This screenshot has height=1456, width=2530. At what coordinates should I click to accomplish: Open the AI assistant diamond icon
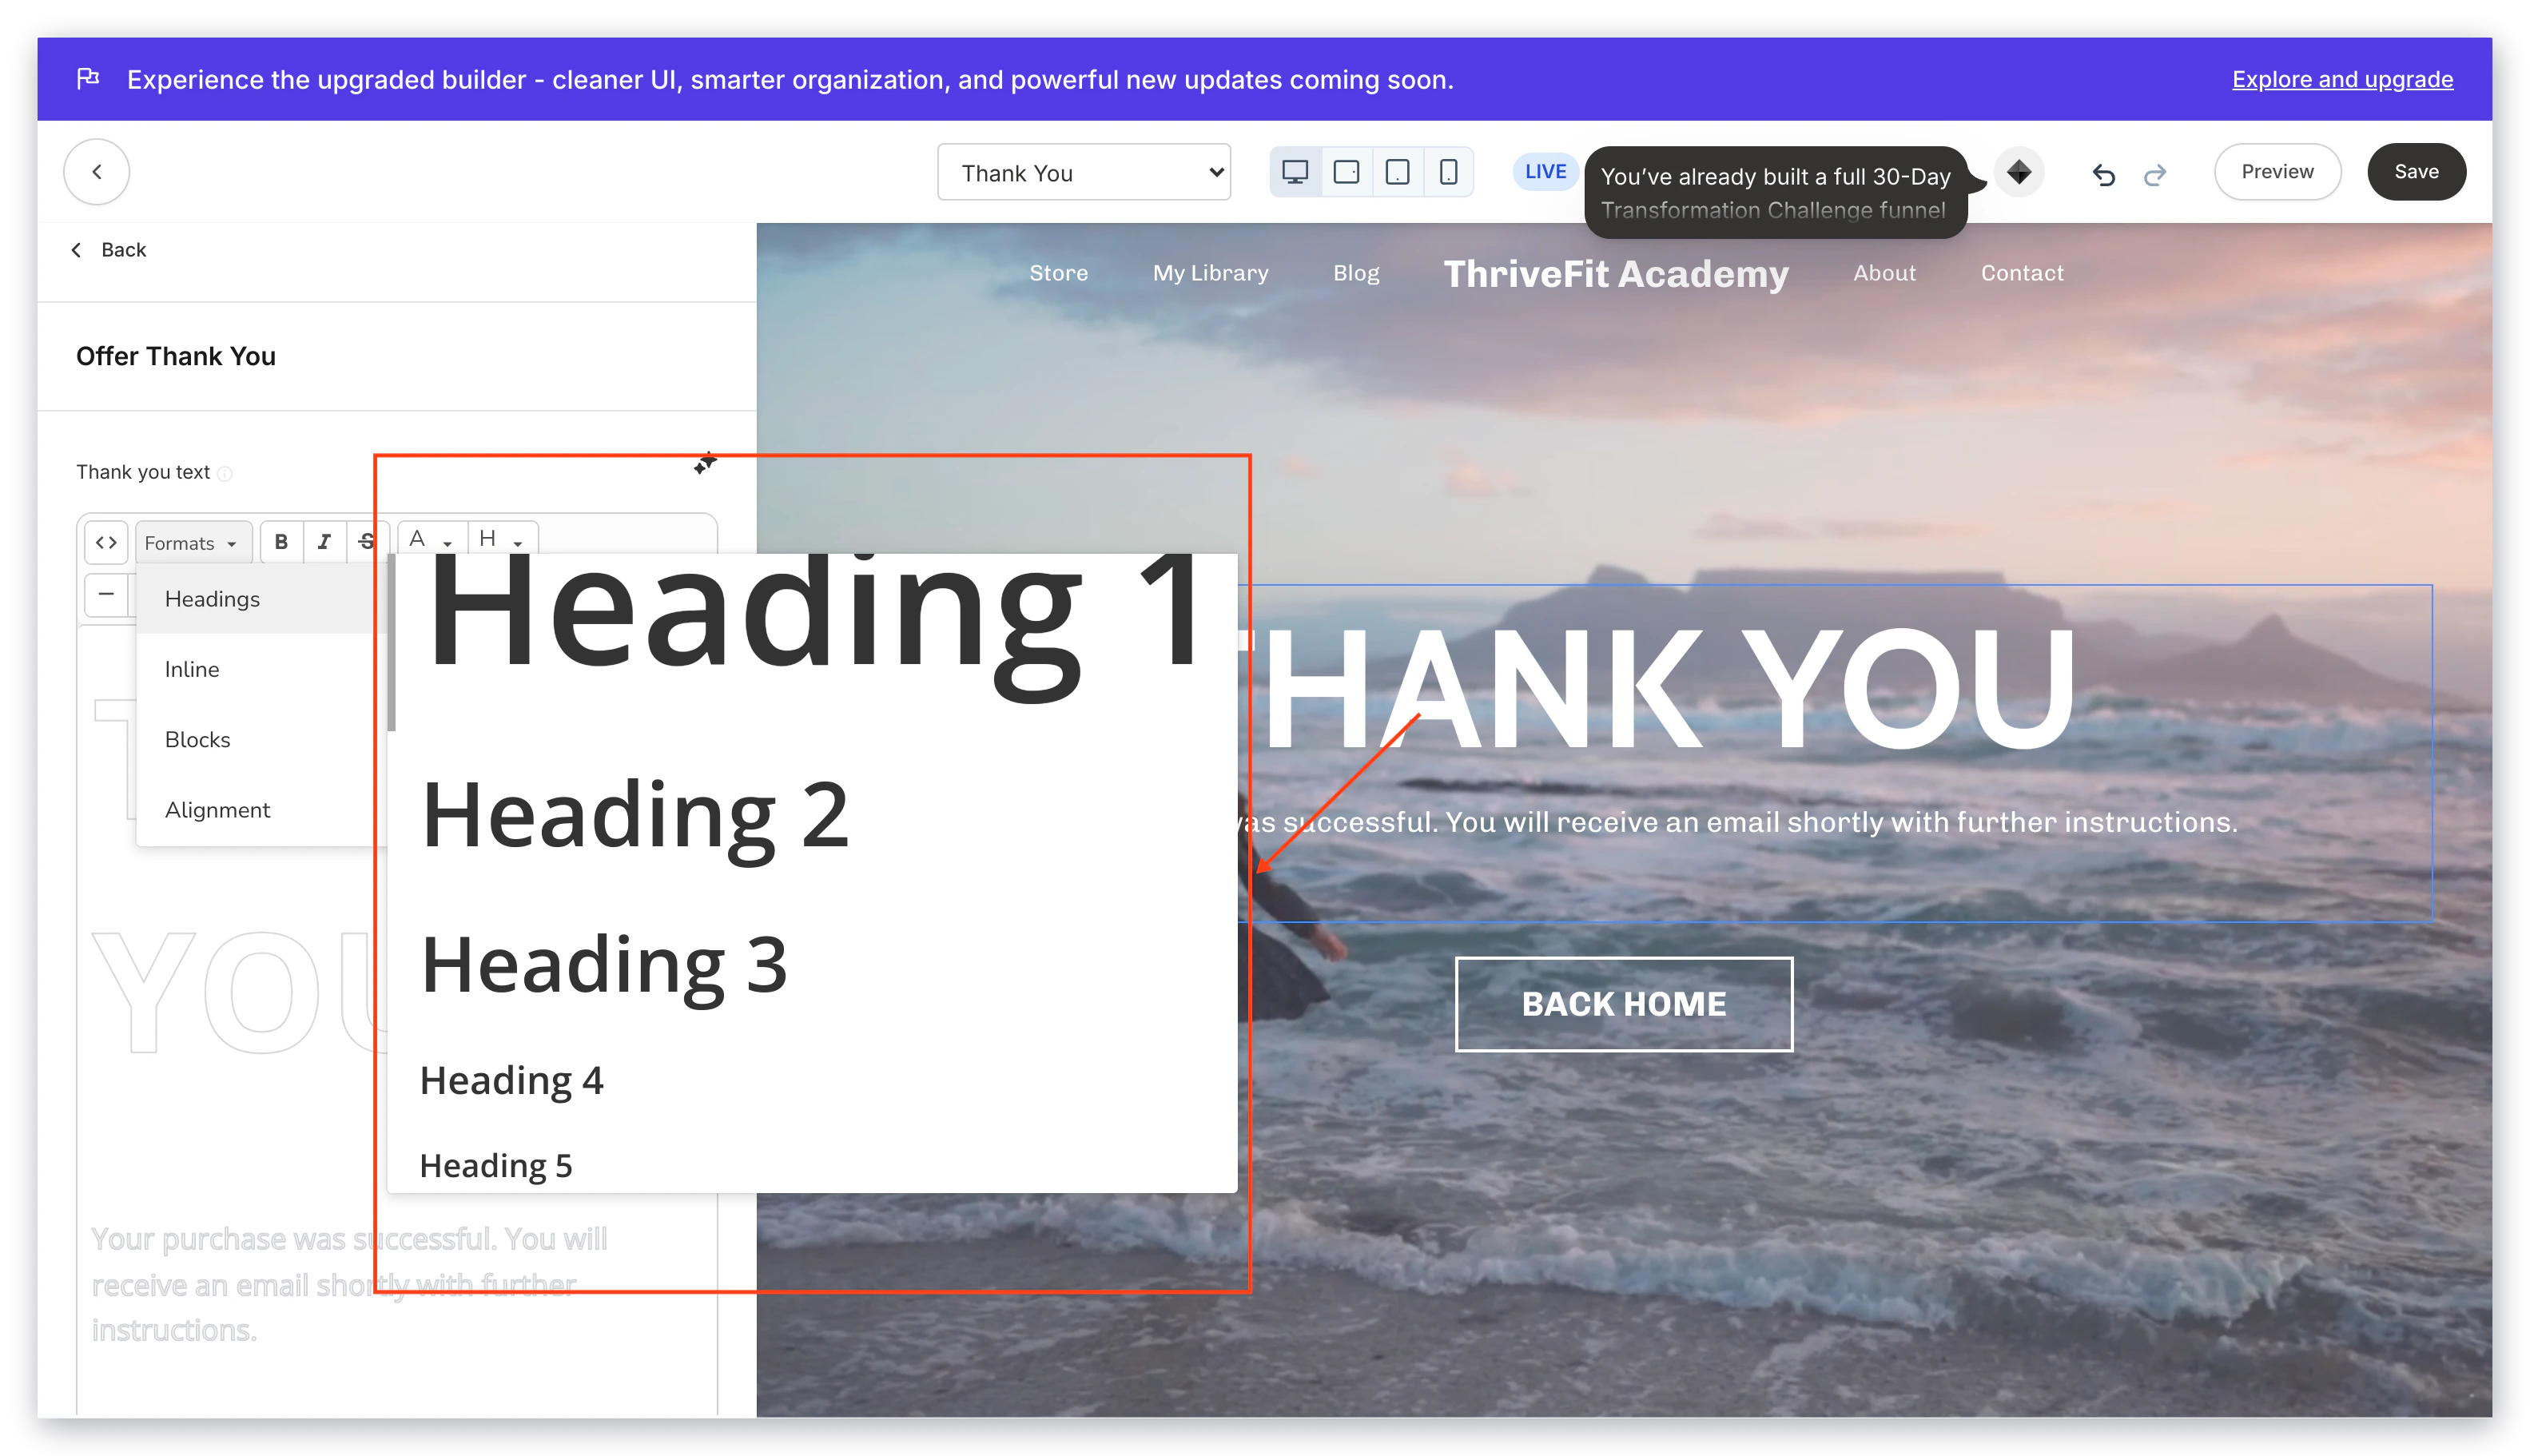click(2018, 171)
